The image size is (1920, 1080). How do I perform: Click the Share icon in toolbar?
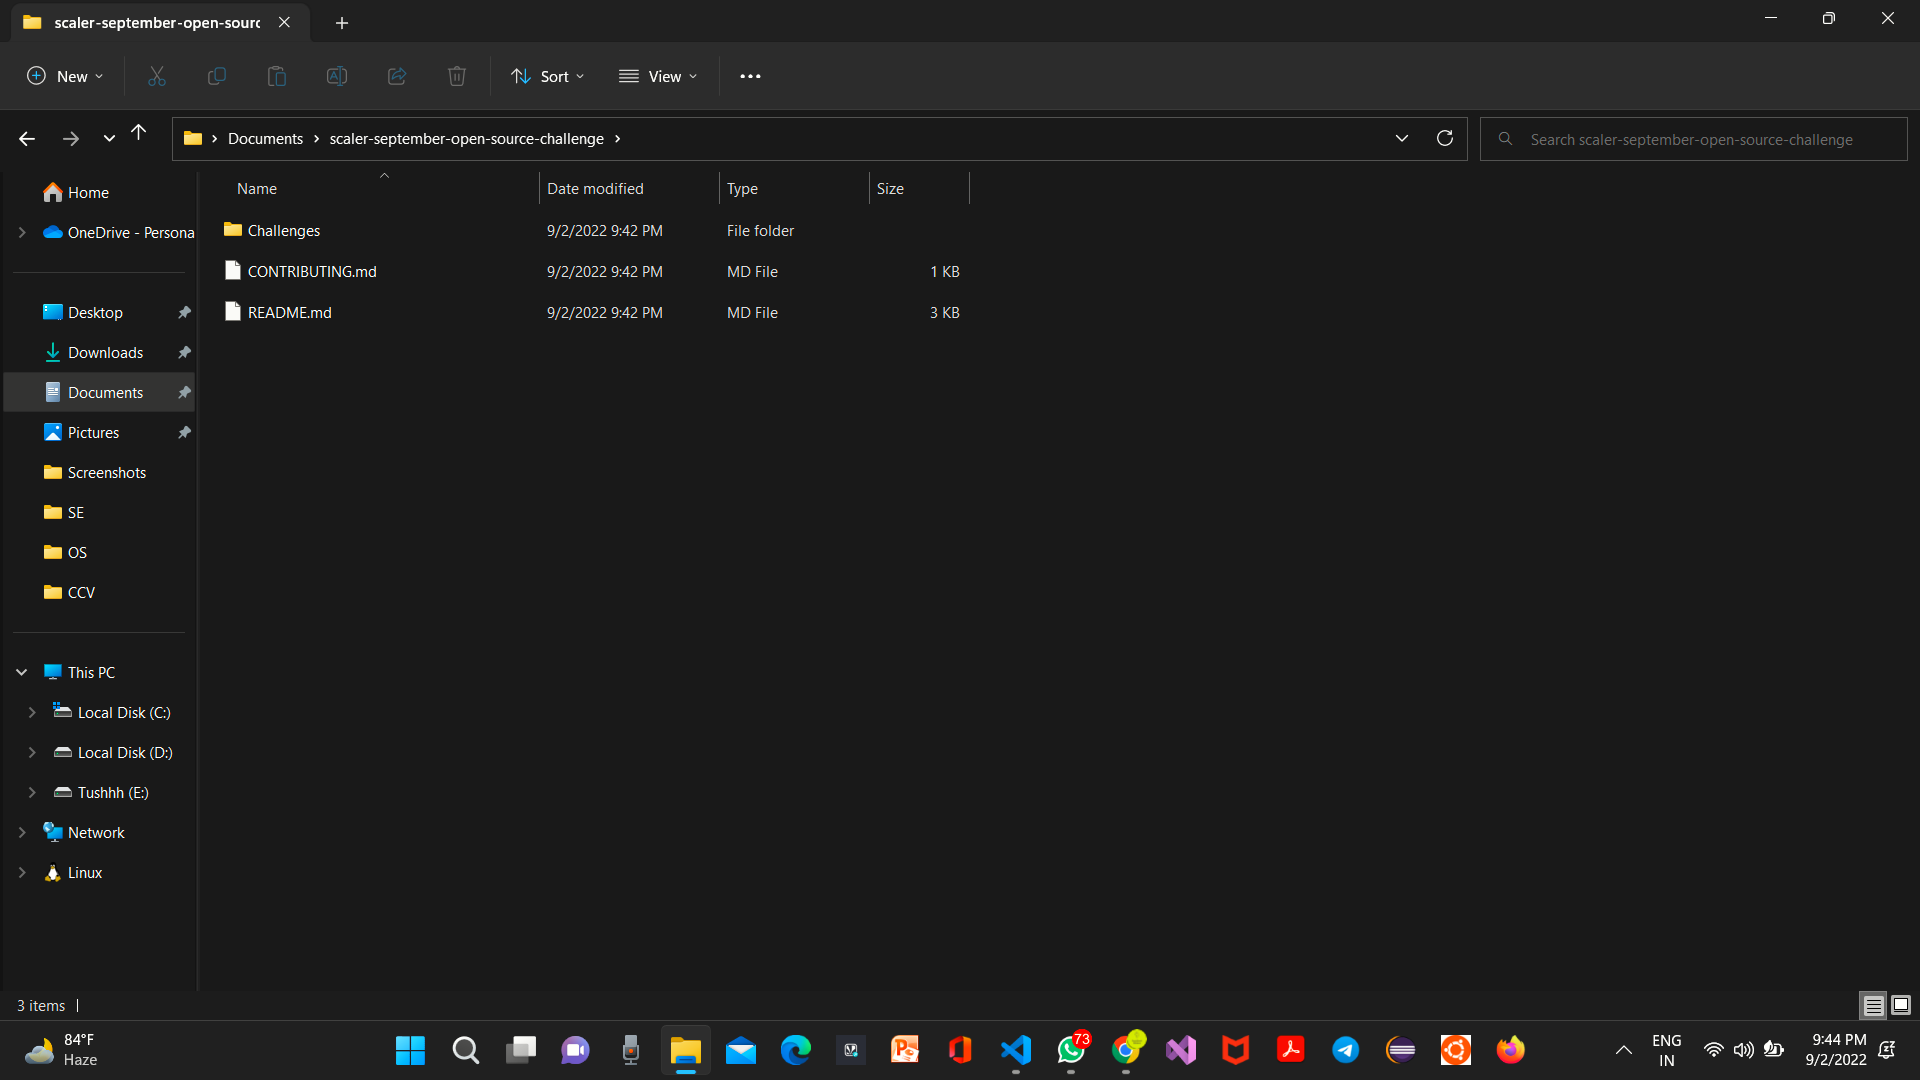397,76
